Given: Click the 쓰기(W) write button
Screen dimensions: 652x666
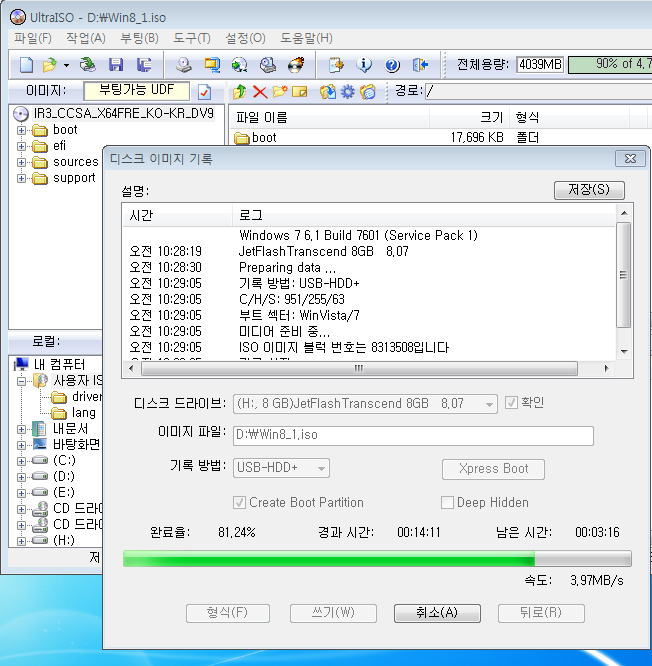Looking at the screenshot, I should pos(333,613).
